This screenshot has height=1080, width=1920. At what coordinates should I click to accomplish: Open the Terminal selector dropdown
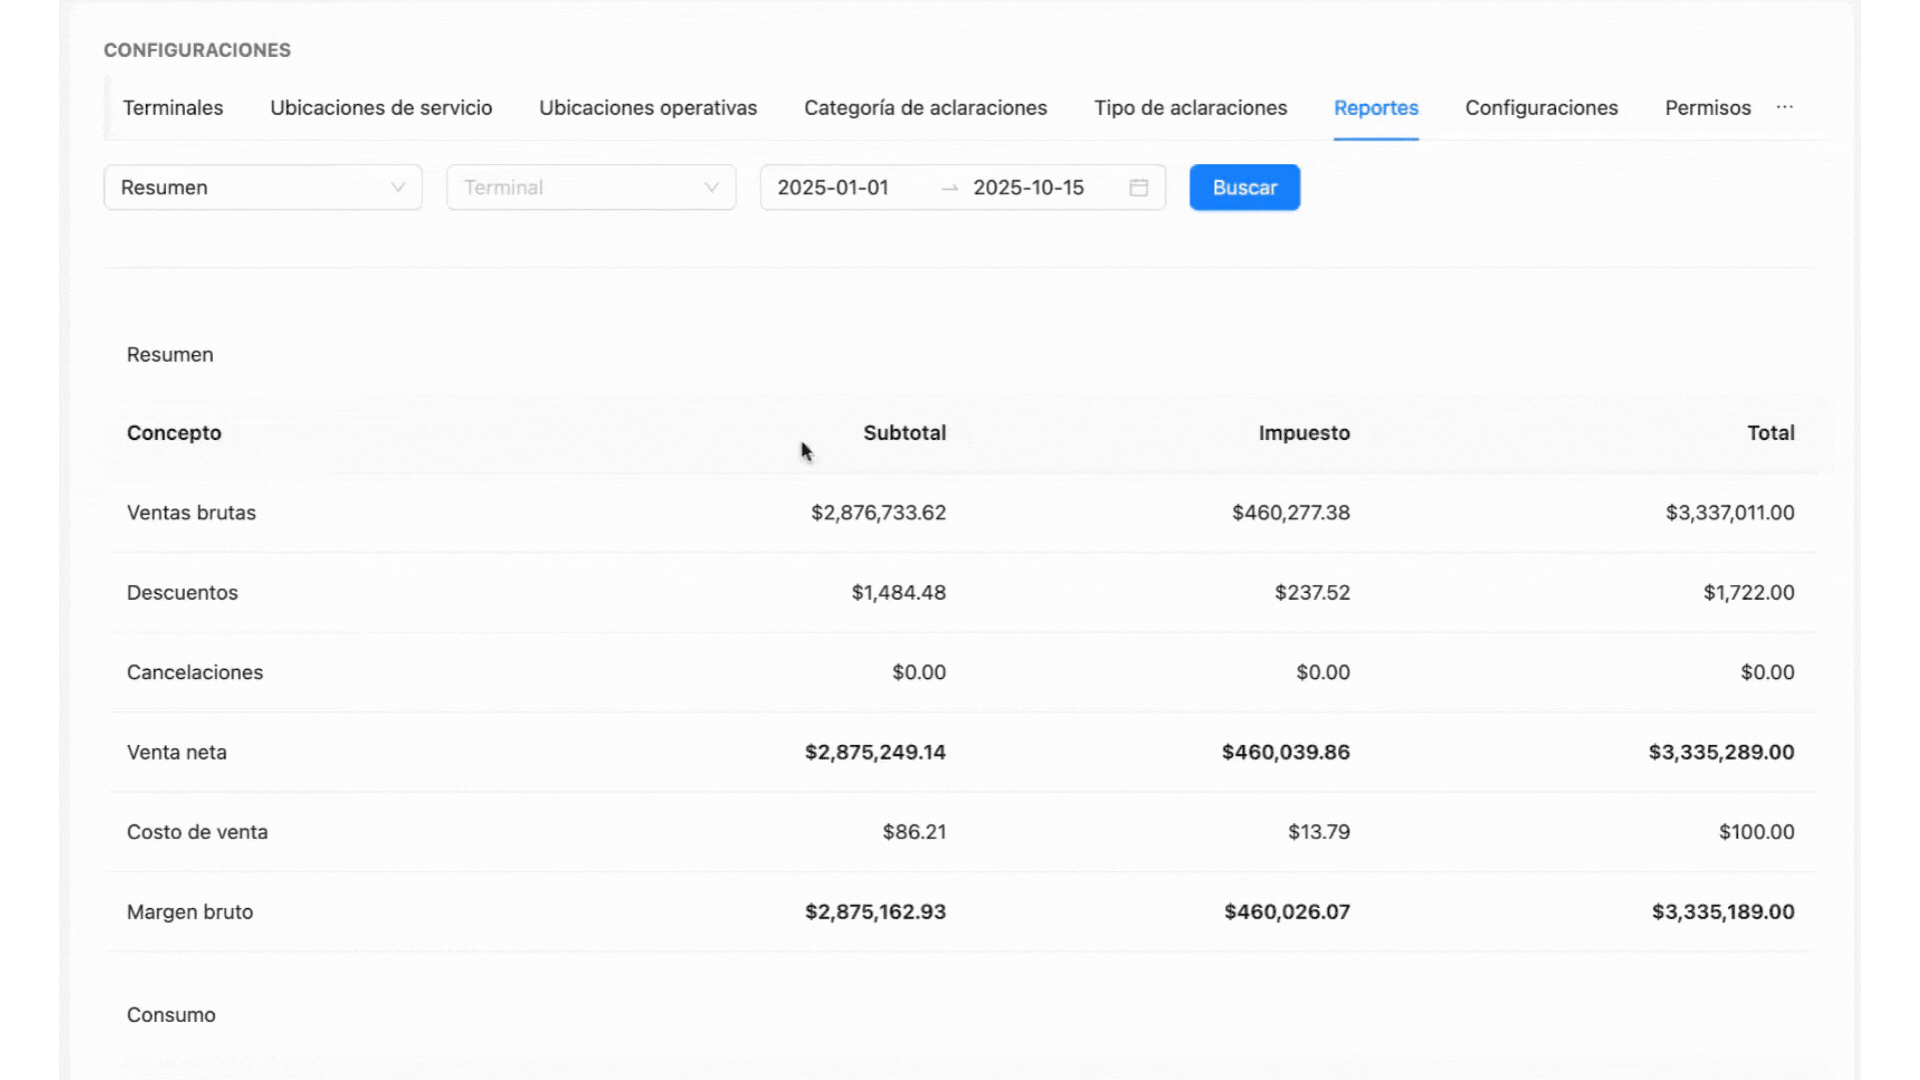(580, 188)
